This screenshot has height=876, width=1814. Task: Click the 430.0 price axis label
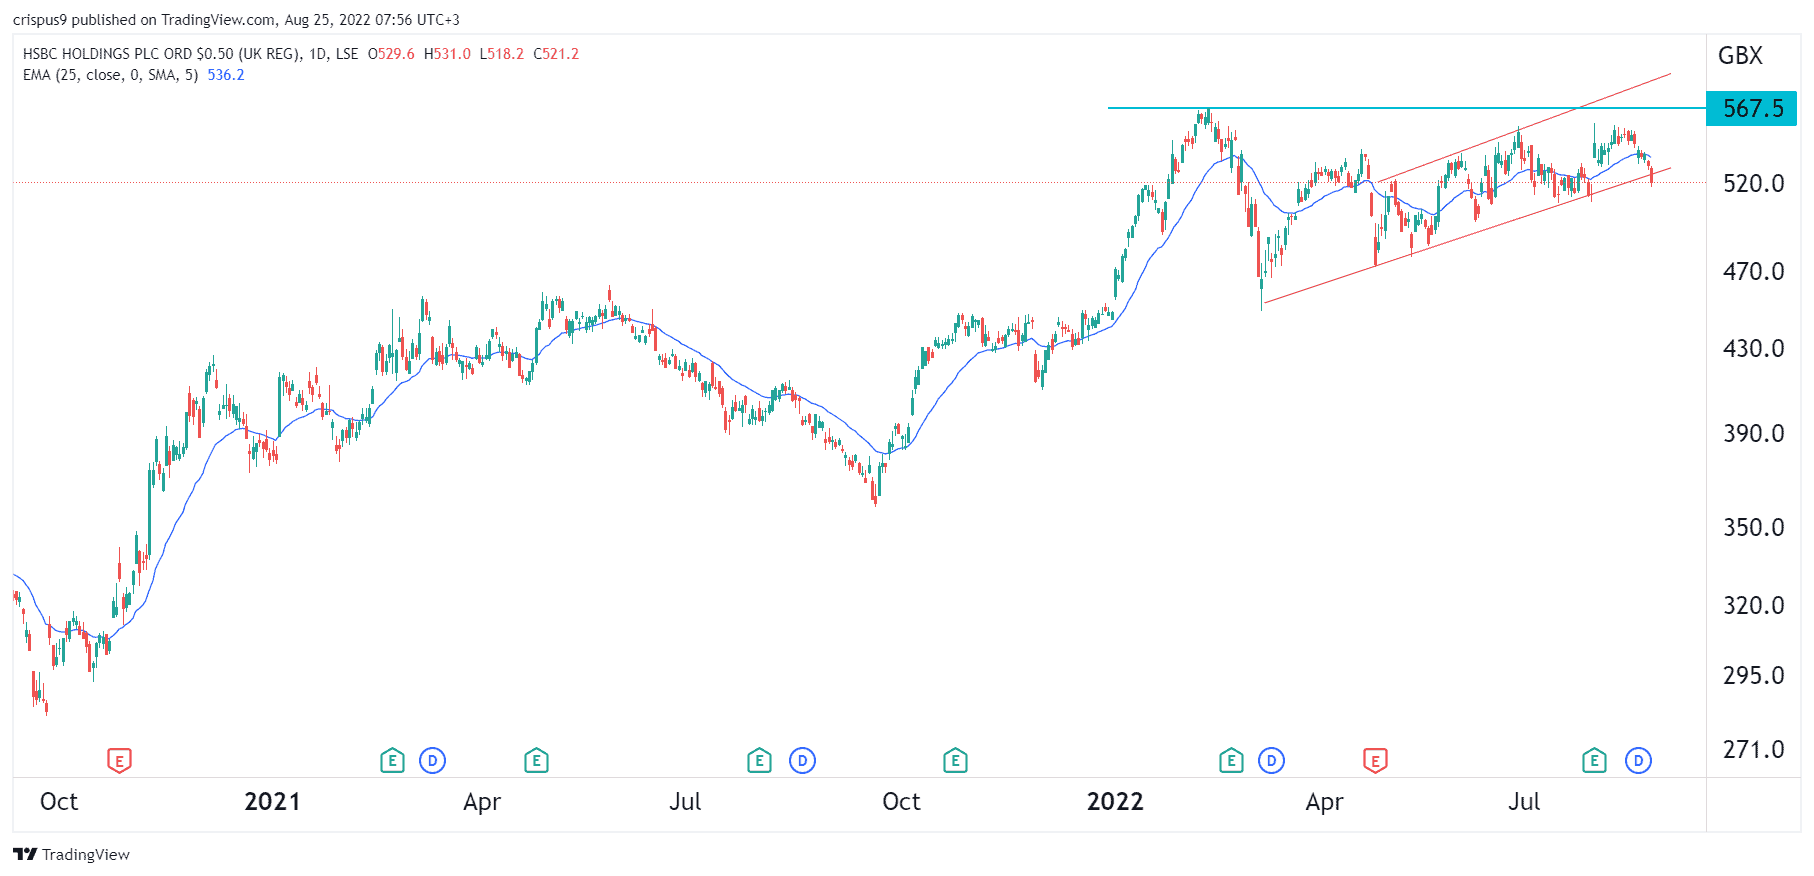[1753, 348]
